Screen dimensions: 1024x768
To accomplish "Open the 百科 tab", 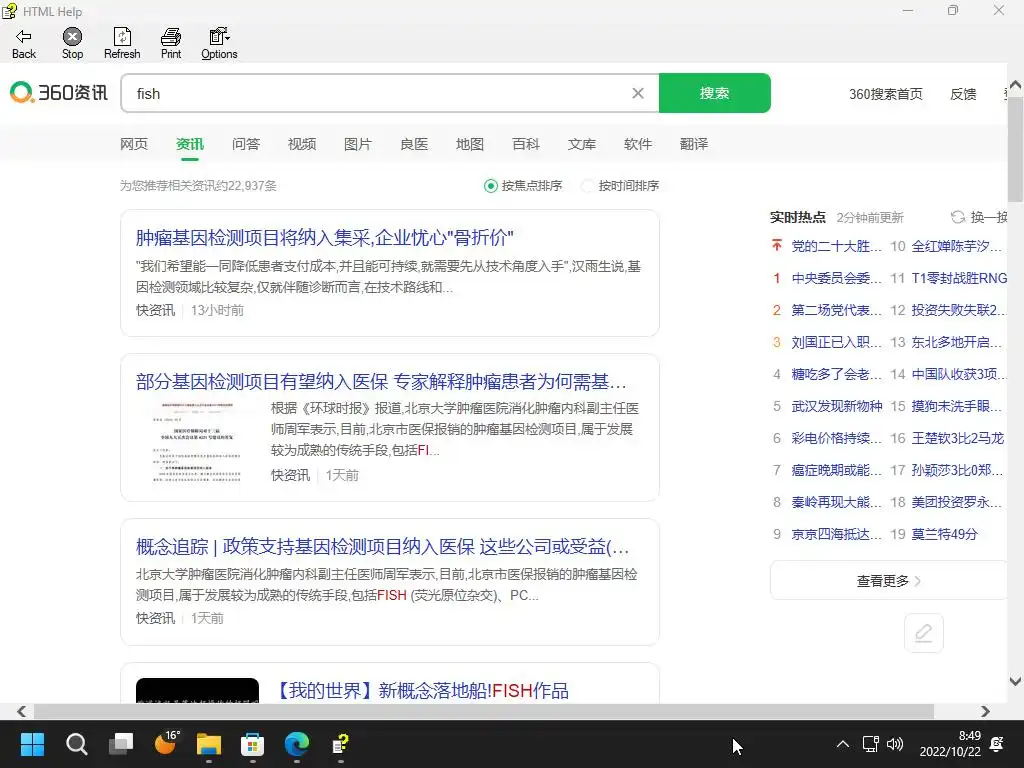I will [x=526, y=144].
